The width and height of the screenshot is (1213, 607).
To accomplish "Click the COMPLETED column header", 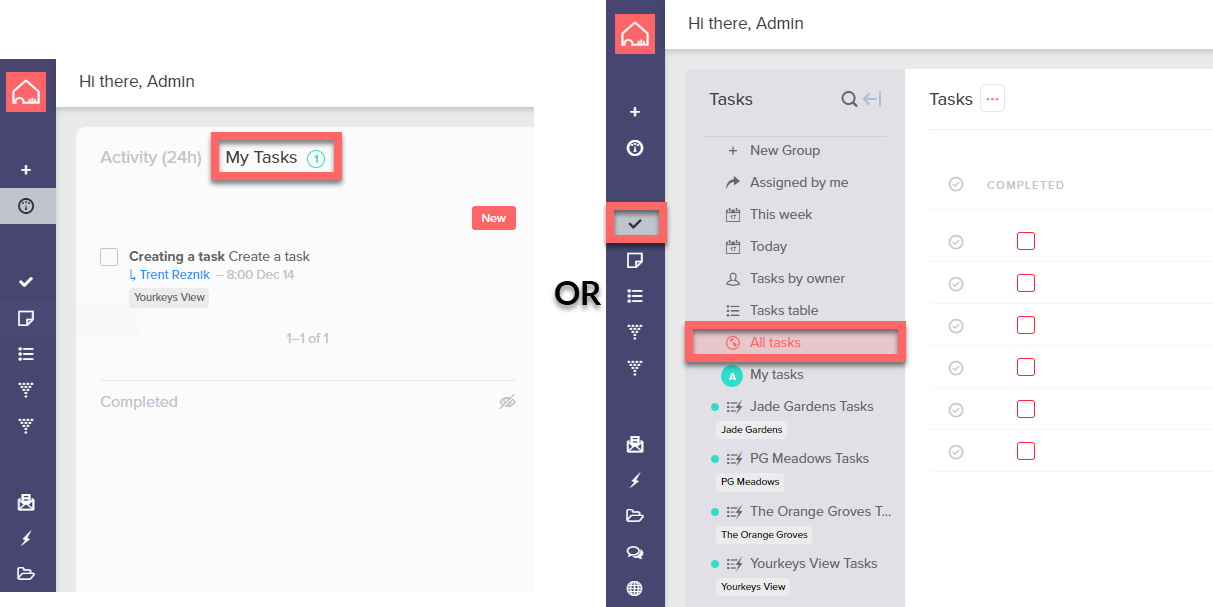I will [1025, 185].
